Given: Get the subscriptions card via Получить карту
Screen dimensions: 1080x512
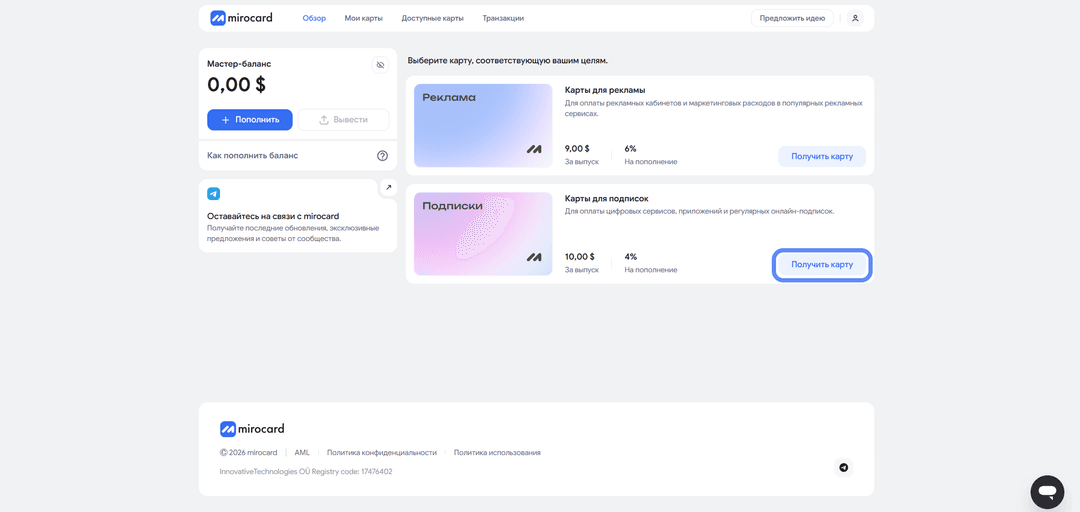Looking at the screenshot, I should click(x=822, y=265).
